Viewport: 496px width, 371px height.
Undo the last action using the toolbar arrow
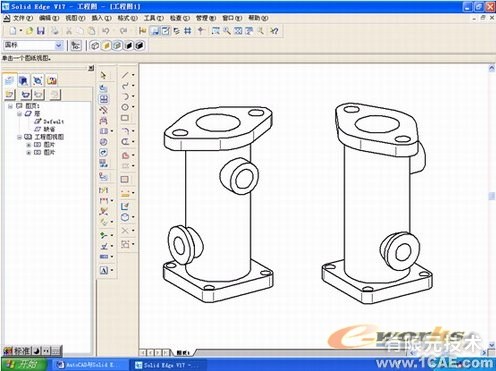[x=106, y=31]
